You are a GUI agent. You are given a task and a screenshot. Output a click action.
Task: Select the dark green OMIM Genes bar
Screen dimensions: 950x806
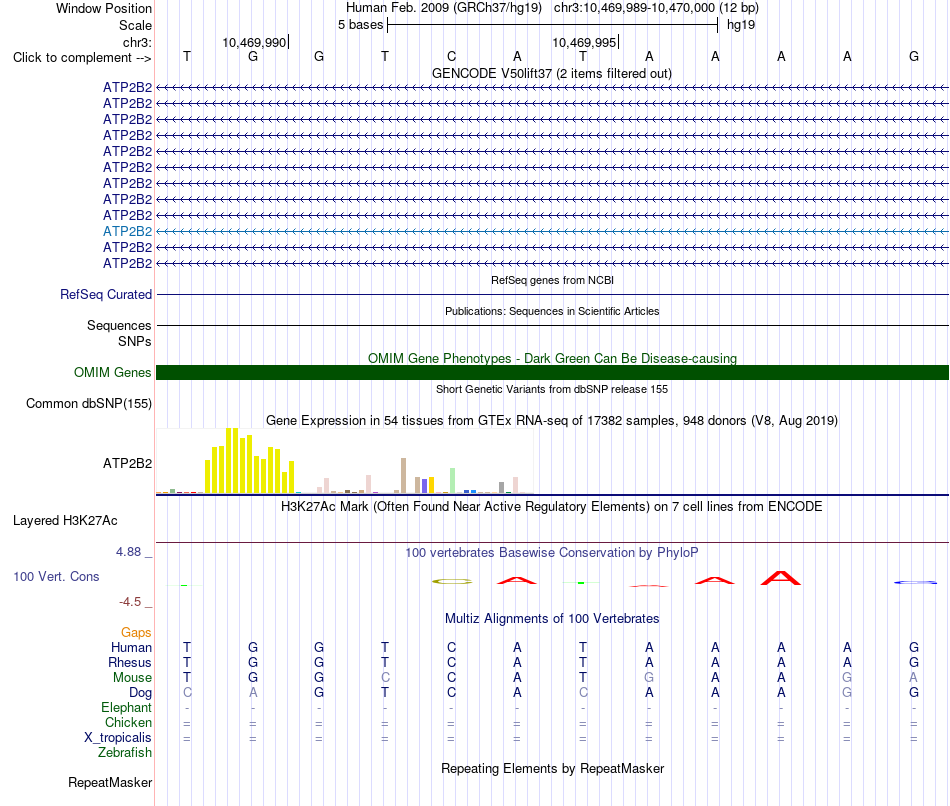[x=552, y=373]
